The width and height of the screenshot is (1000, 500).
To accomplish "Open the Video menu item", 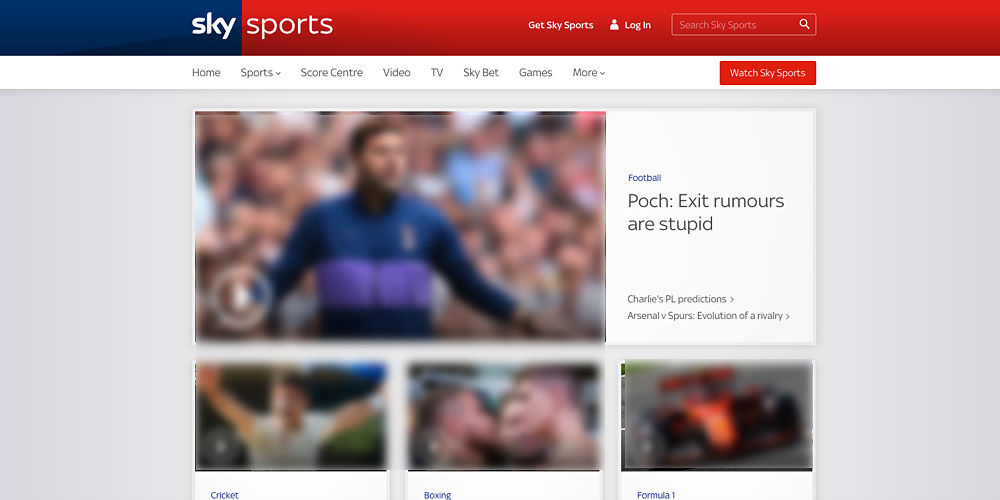I will (x=397, y=73).
